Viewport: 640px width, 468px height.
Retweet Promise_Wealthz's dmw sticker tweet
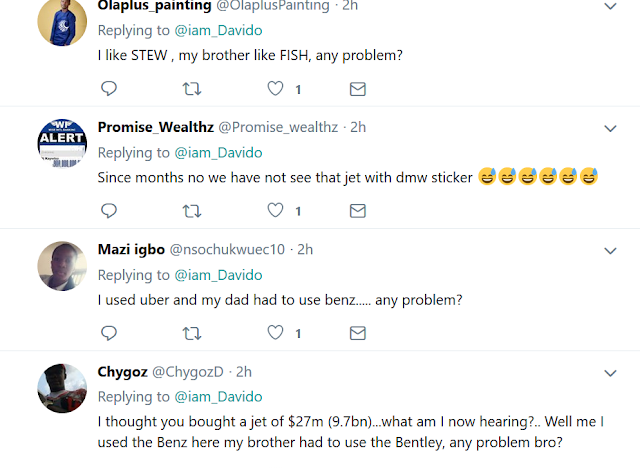coord(190,210)
